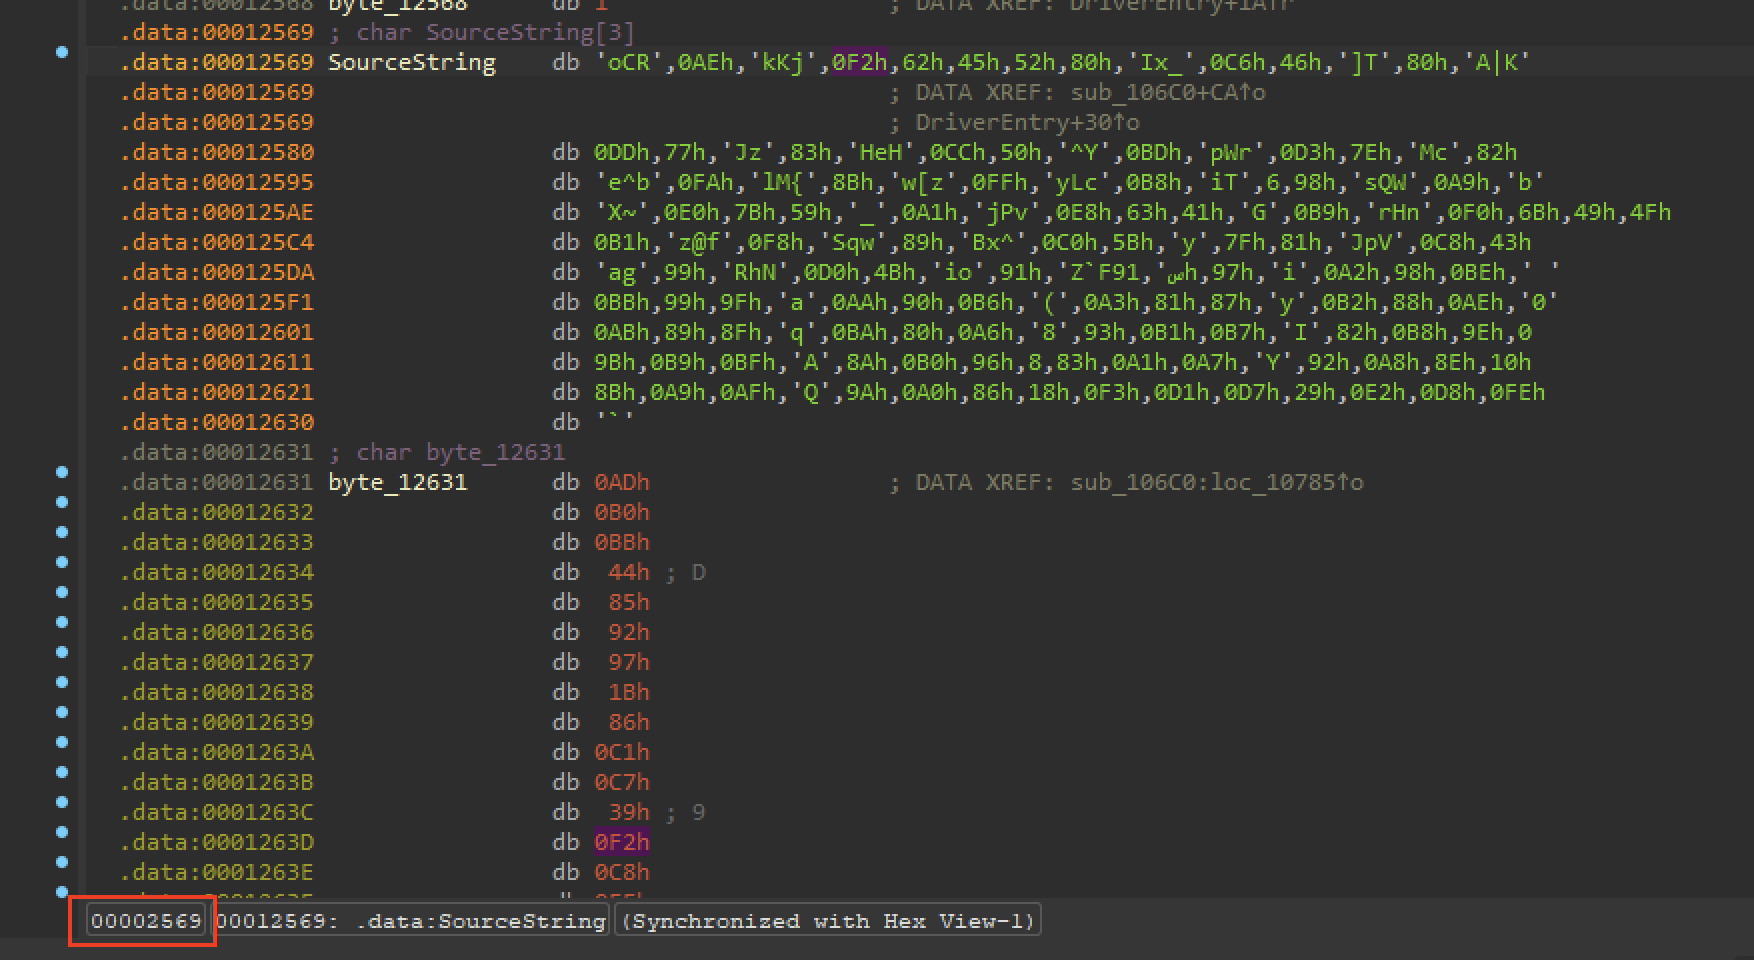The image size is (1754, 960).
Task: Click address .data:00012580
Action: coord(217,152)
